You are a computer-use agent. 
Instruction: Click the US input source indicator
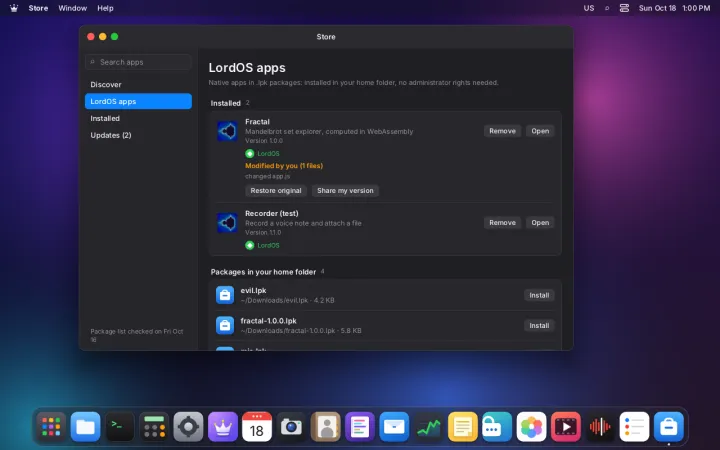coord(589,8)
